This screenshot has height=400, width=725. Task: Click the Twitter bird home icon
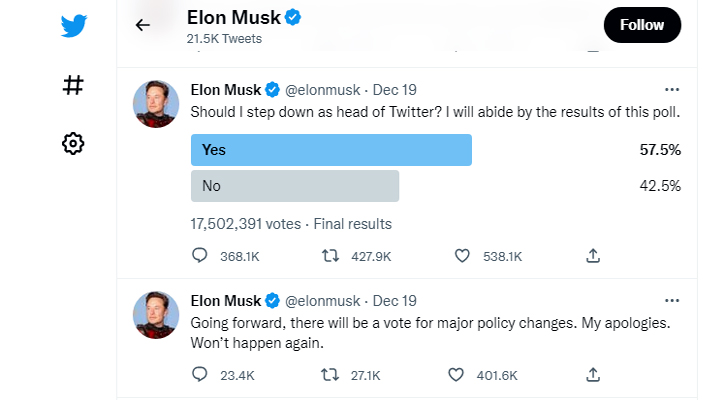coord(74,25)
